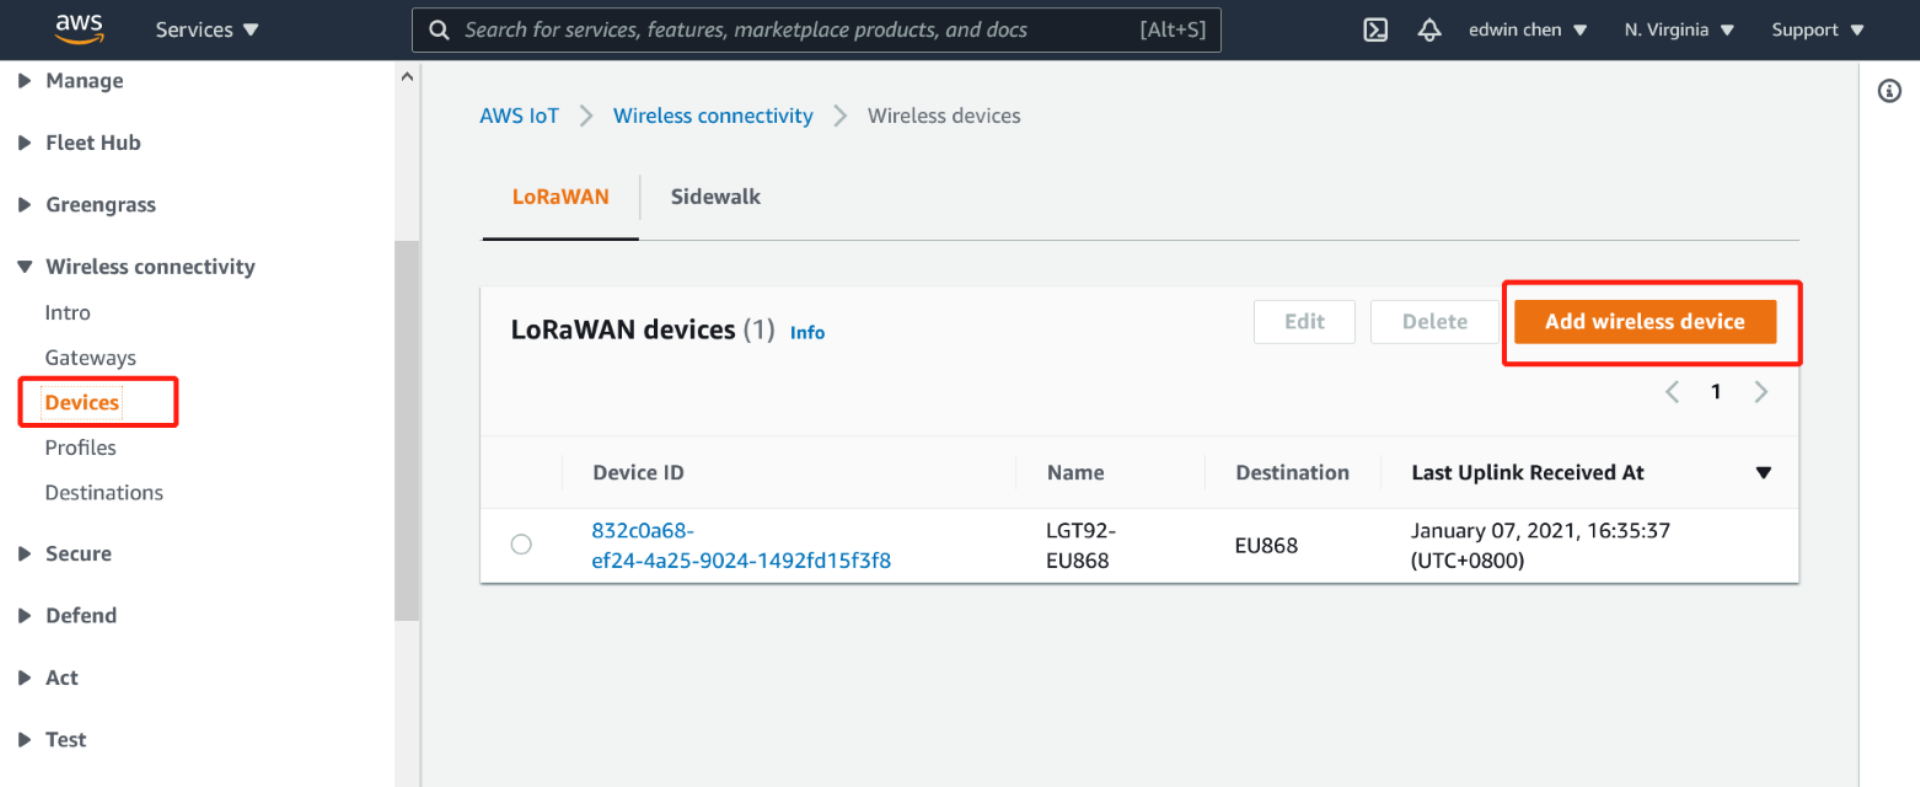Open the Support dropdown menu

[x=1818, y=30]
